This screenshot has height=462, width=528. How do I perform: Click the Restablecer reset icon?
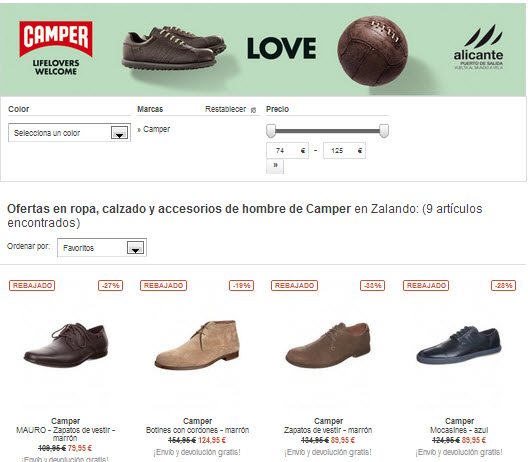[x=254, y=110]
